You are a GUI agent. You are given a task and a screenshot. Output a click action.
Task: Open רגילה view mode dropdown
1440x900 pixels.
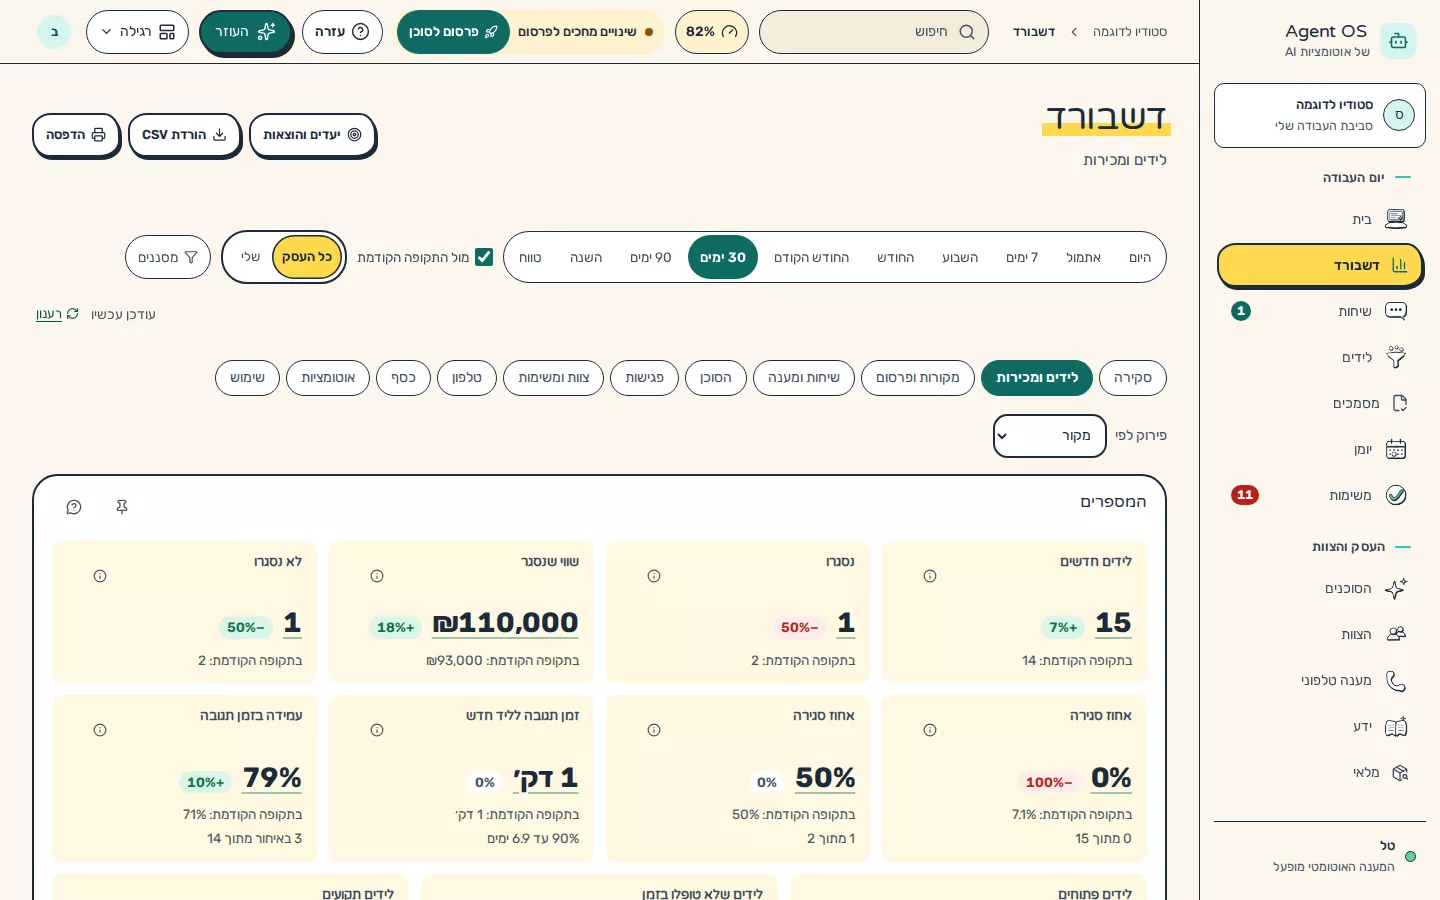pyautogui.click(x=137, y=32)
